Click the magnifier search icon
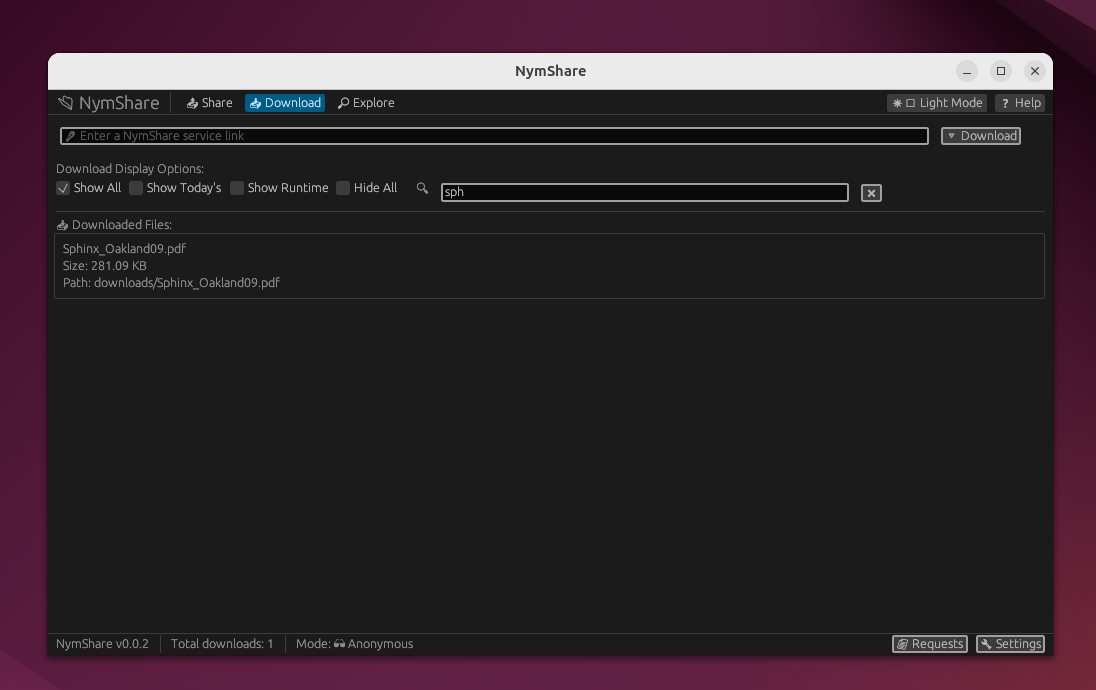The image size is (1096, 690). click(422, 188)
